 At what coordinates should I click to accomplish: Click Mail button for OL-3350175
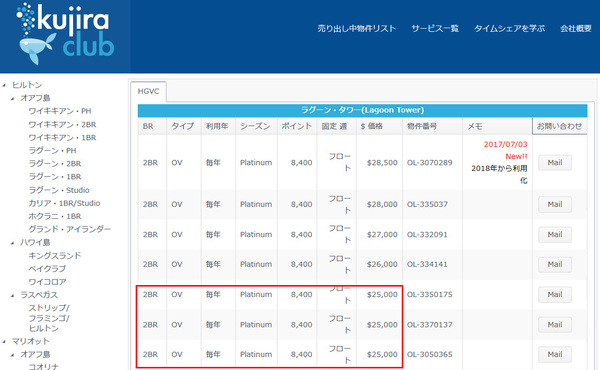[x=555, y=295]
